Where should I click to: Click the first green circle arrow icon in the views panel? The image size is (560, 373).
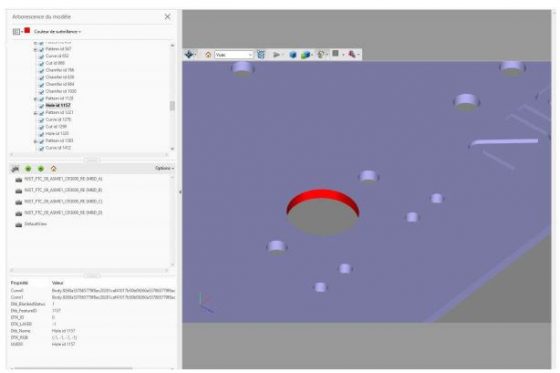coord(28,168)
